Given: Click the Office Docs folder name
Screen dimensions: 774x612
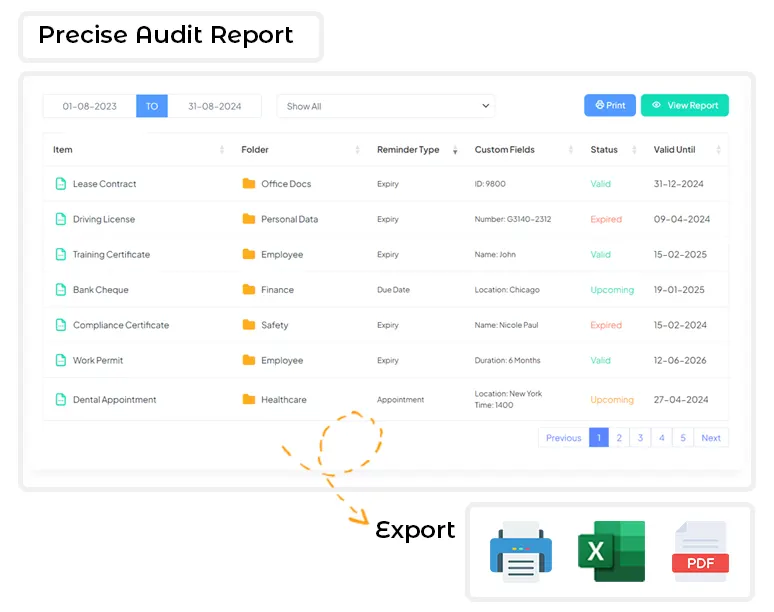Looking at the screenshot, I should 286,184.
